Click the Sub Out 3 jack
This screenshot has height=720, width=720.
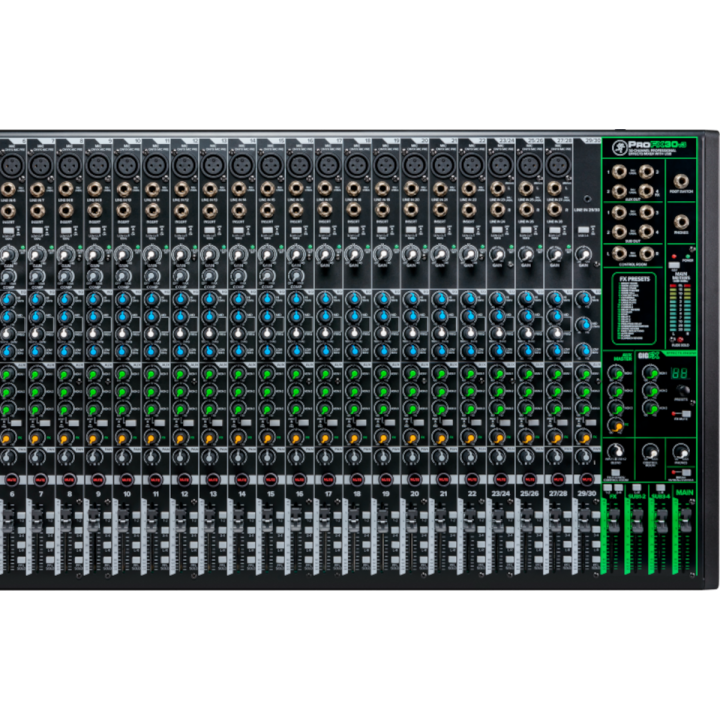pos(647,212)
